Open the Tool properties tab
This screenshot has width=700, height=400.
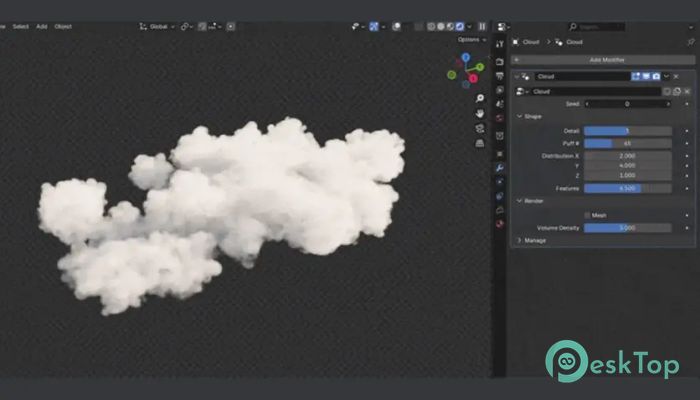pyautogui.click(x=500, y=43)
